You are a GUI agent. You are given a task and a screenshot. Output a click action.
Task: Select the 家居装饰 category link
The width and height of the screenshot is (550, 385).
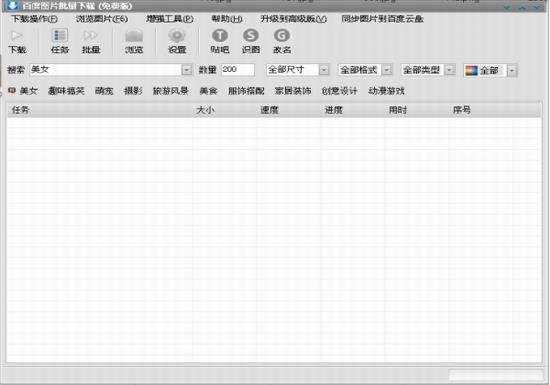click(293, 91)
